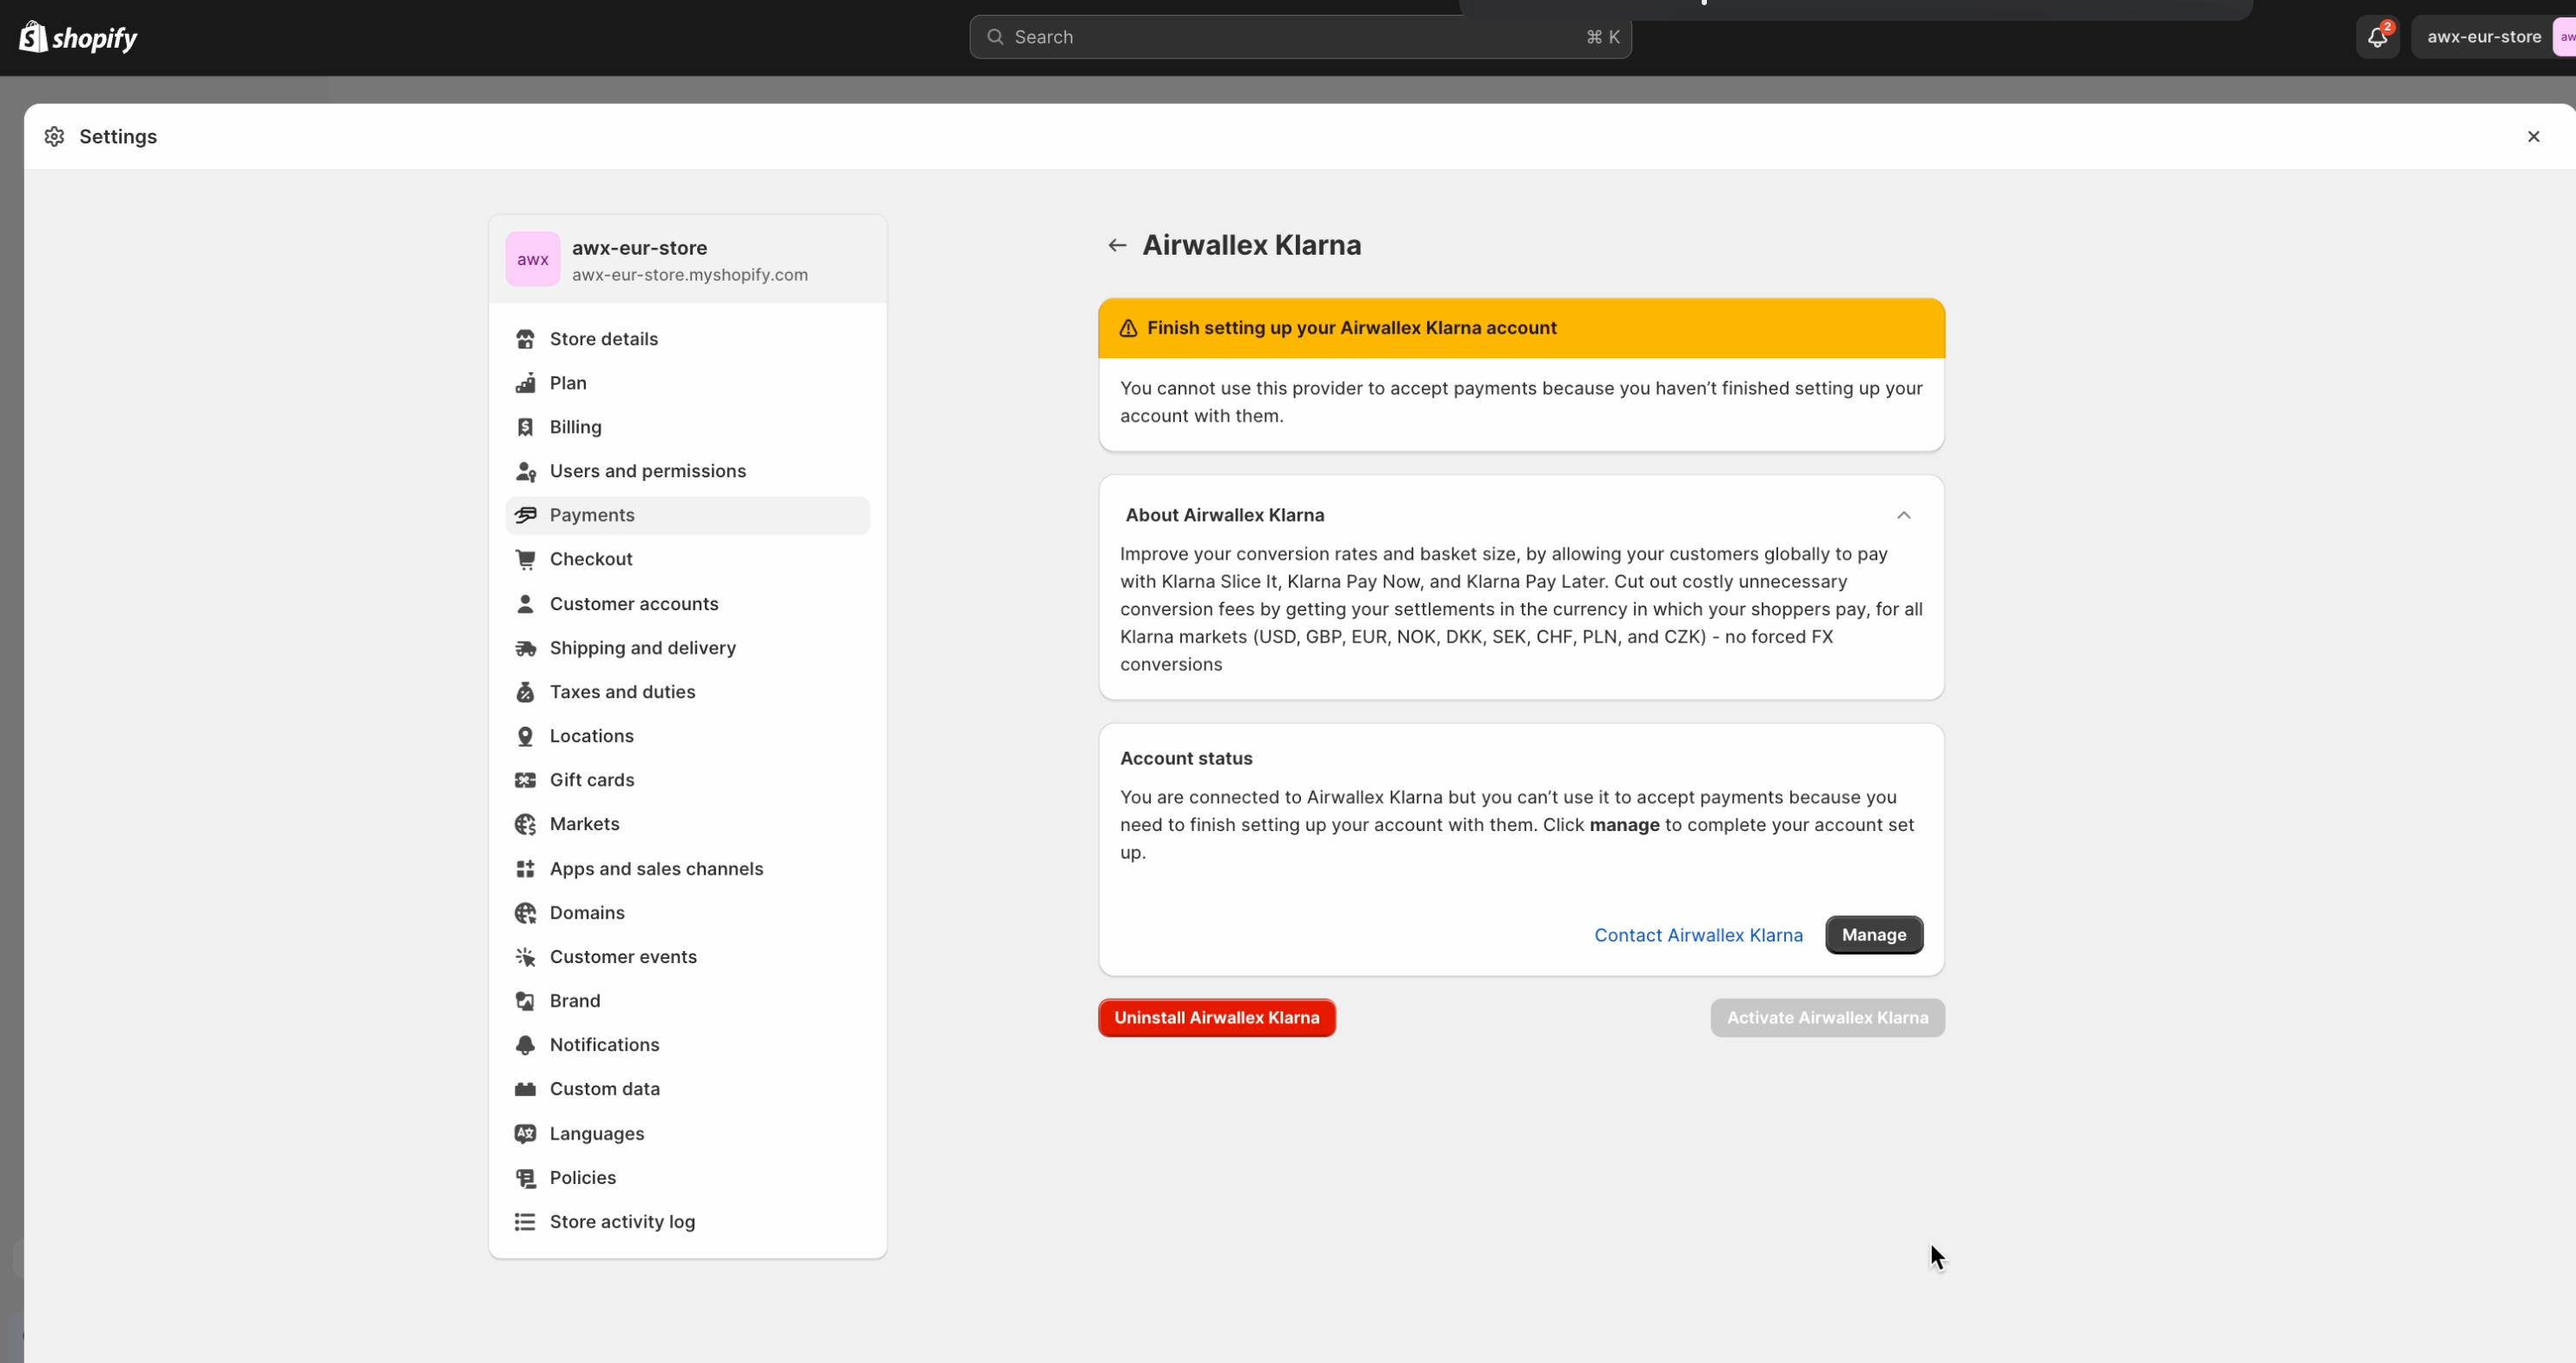
Task: Click the Settings gear icon
Action: (54, 136)
